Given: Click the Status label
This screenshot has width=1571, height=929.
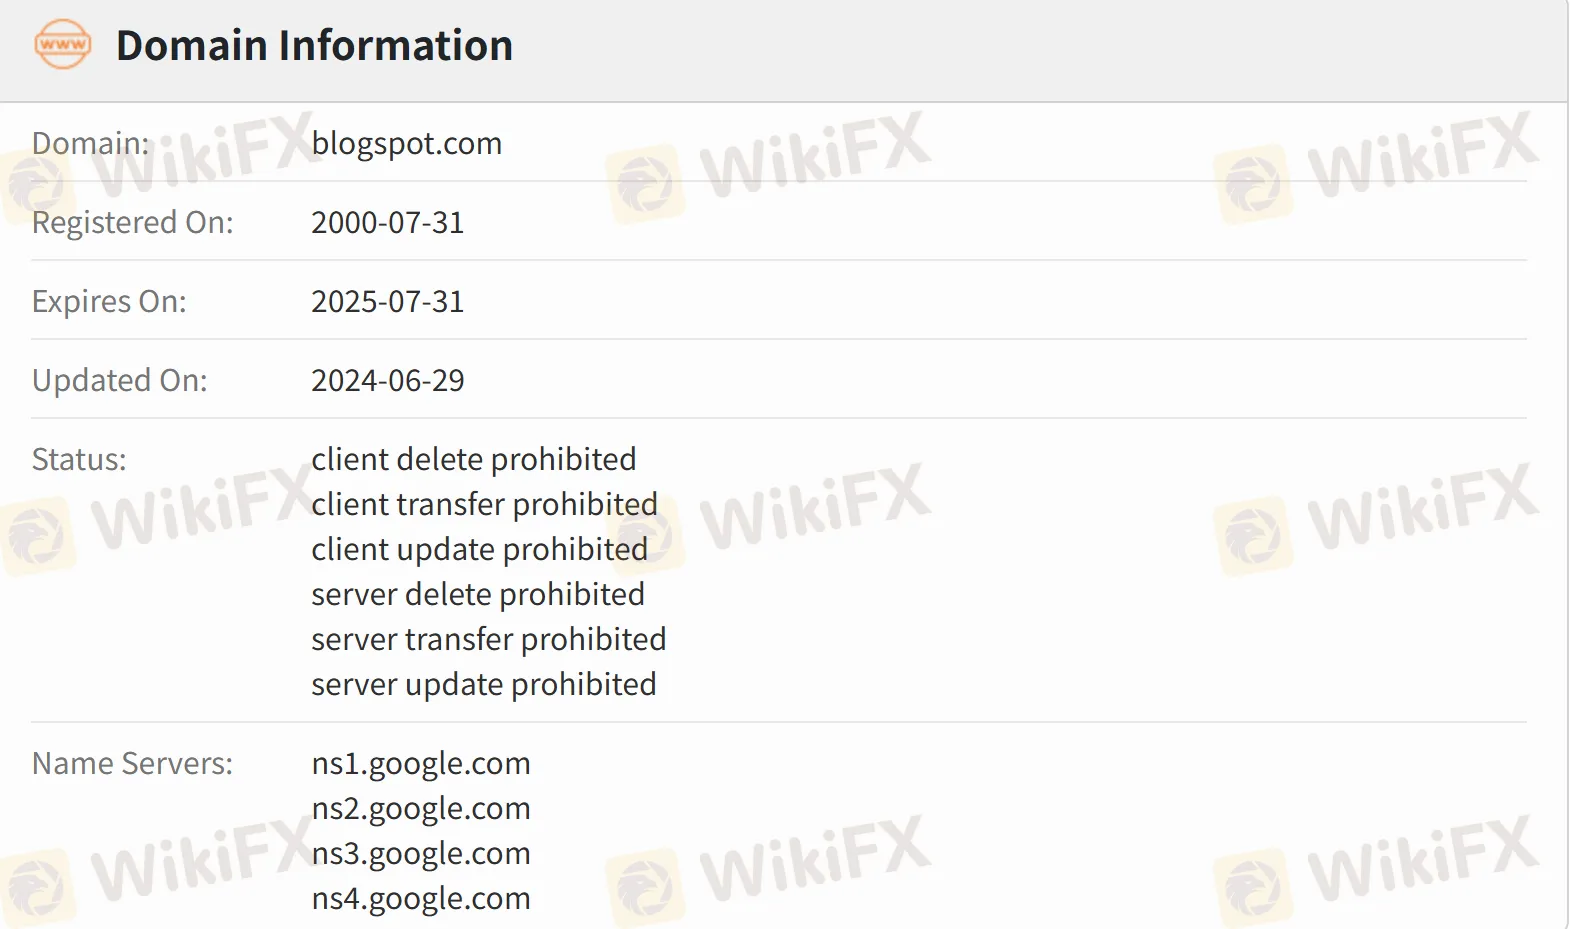Looking at the screenshot, I should [79, 459].
